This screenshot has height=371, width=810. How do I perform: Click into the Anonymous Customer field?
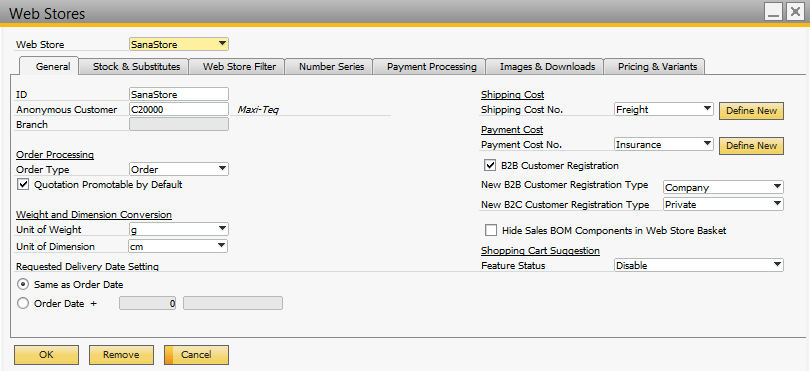[x=178, y=109]
